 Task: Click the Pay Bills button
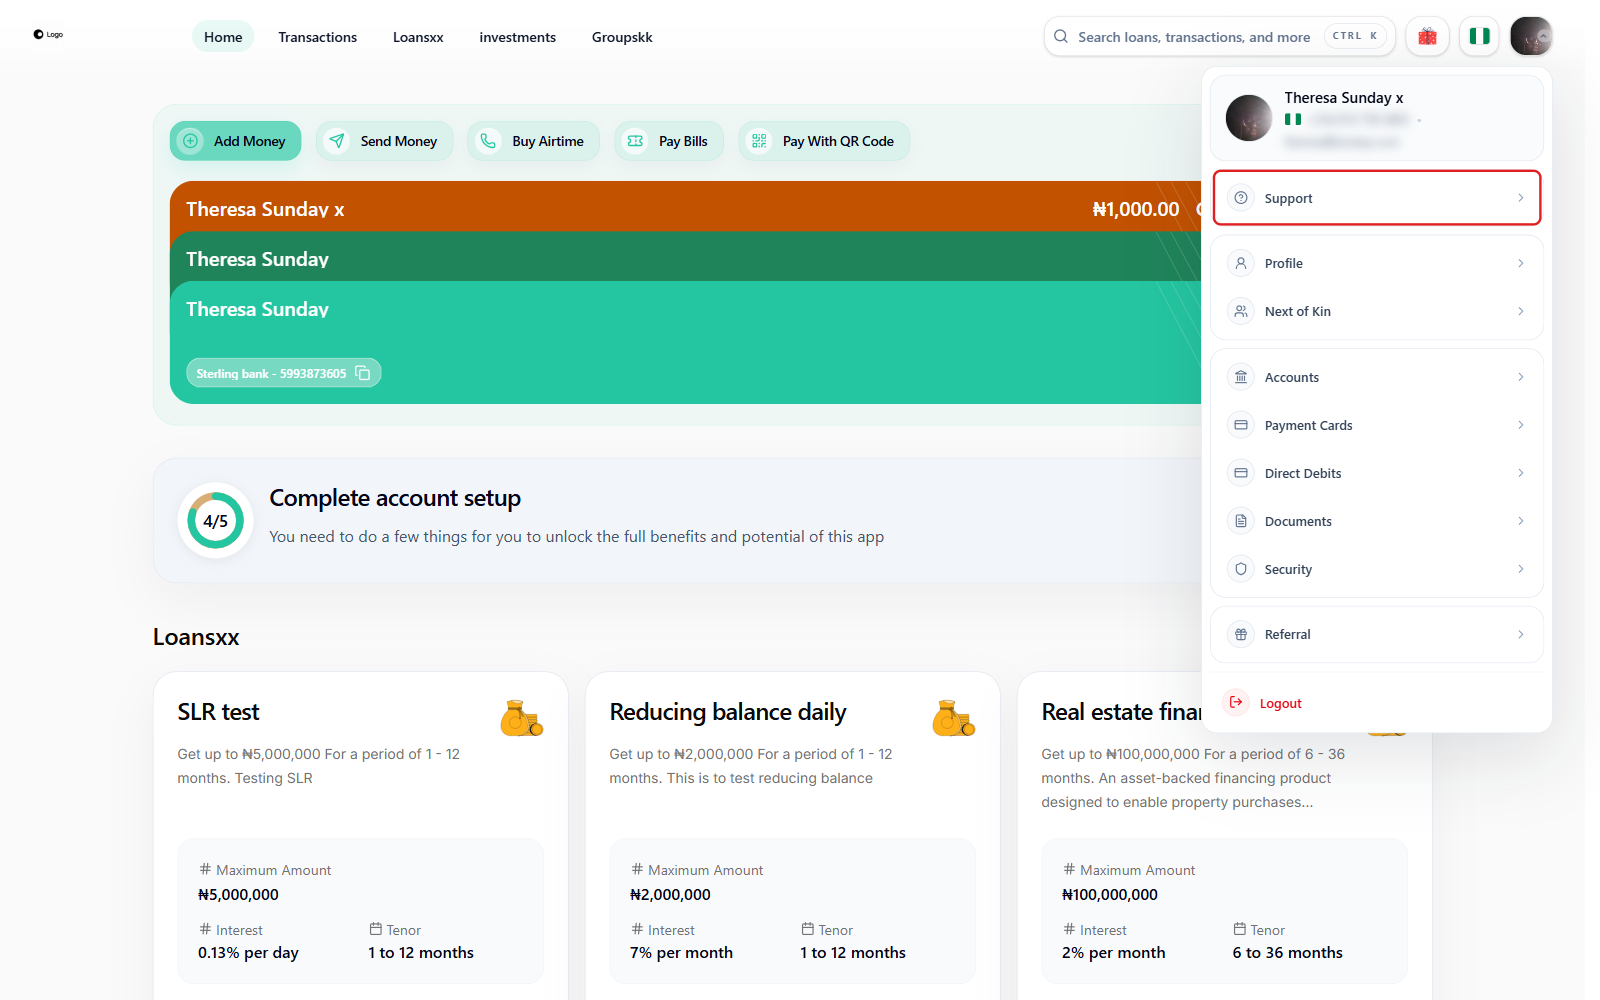point(668,141)
